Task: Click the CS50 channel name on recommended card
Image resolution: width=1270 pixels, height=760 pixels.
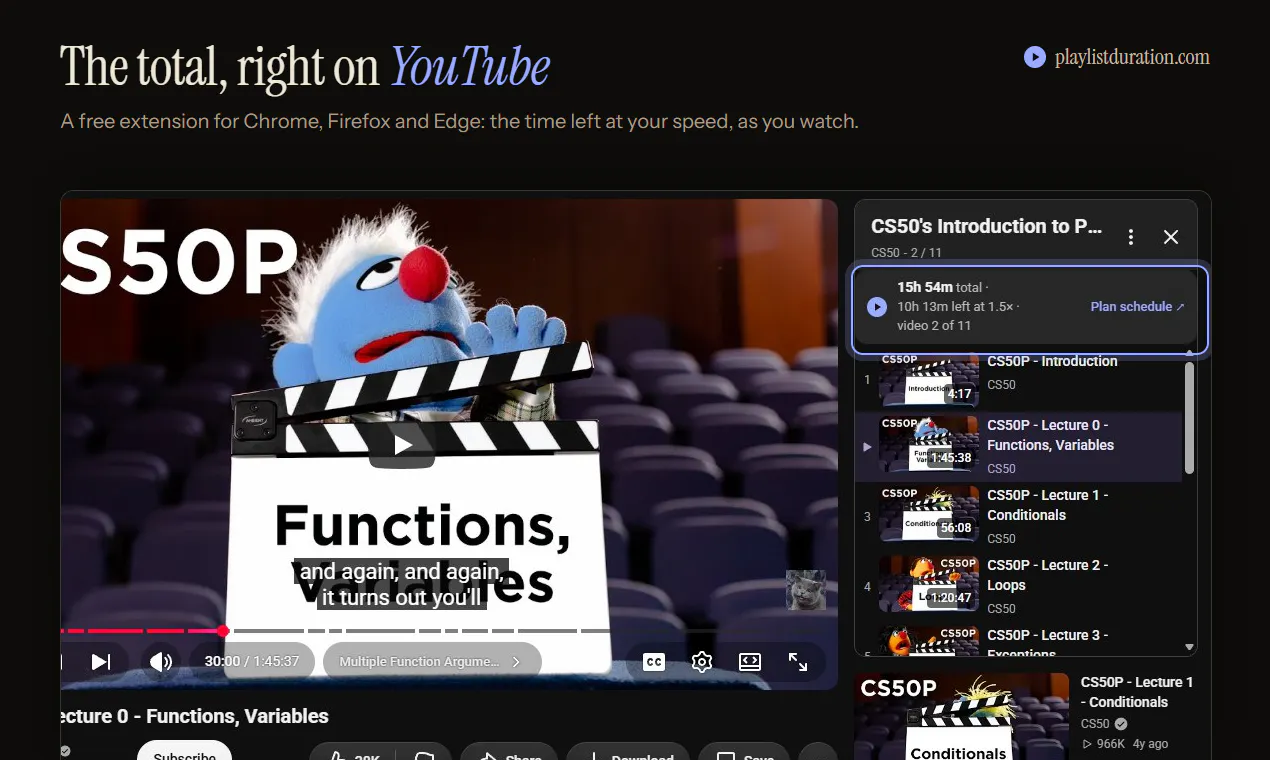Action: tap(1095, 724)
